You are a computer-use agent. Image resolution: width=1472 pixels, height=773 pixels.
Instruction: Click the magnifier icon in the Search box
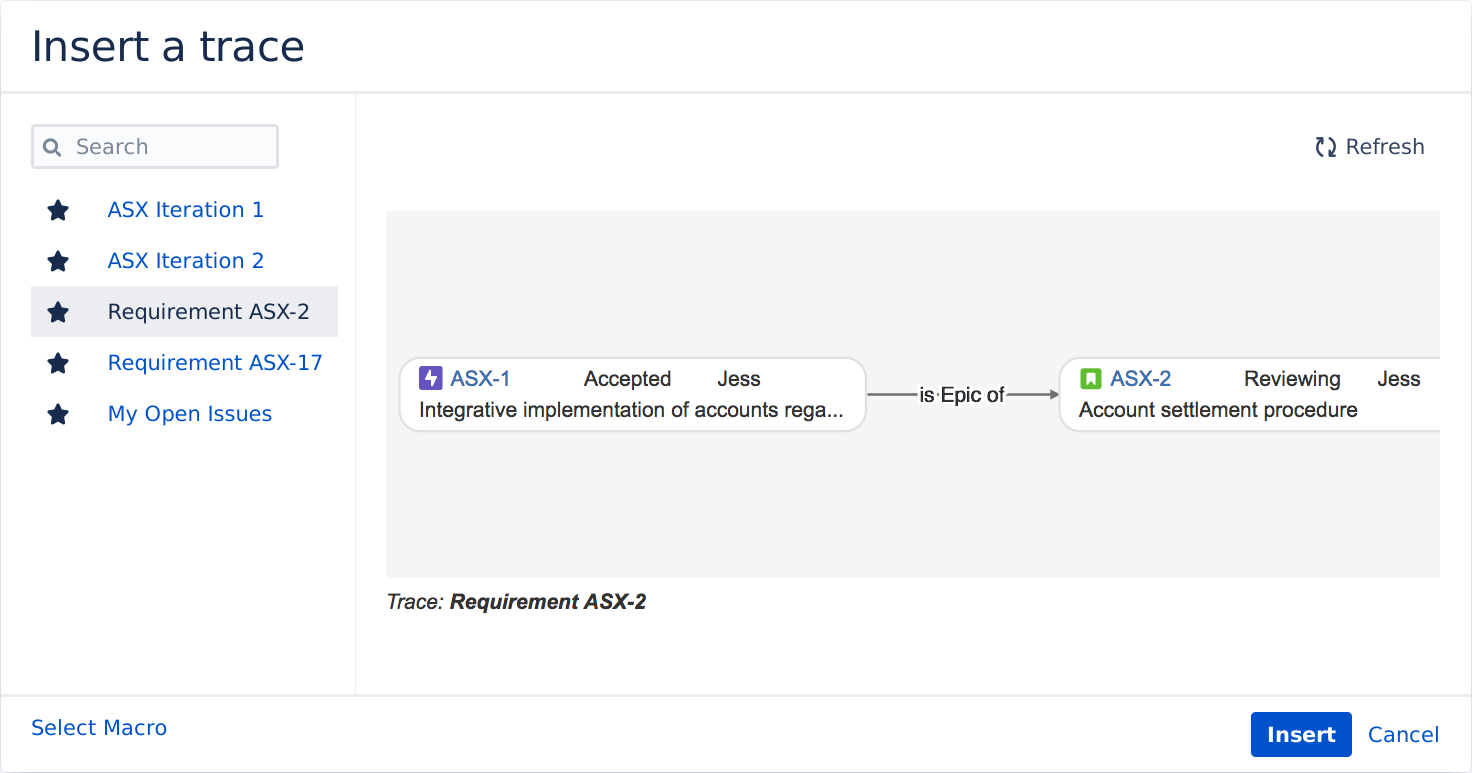[53, 147]
